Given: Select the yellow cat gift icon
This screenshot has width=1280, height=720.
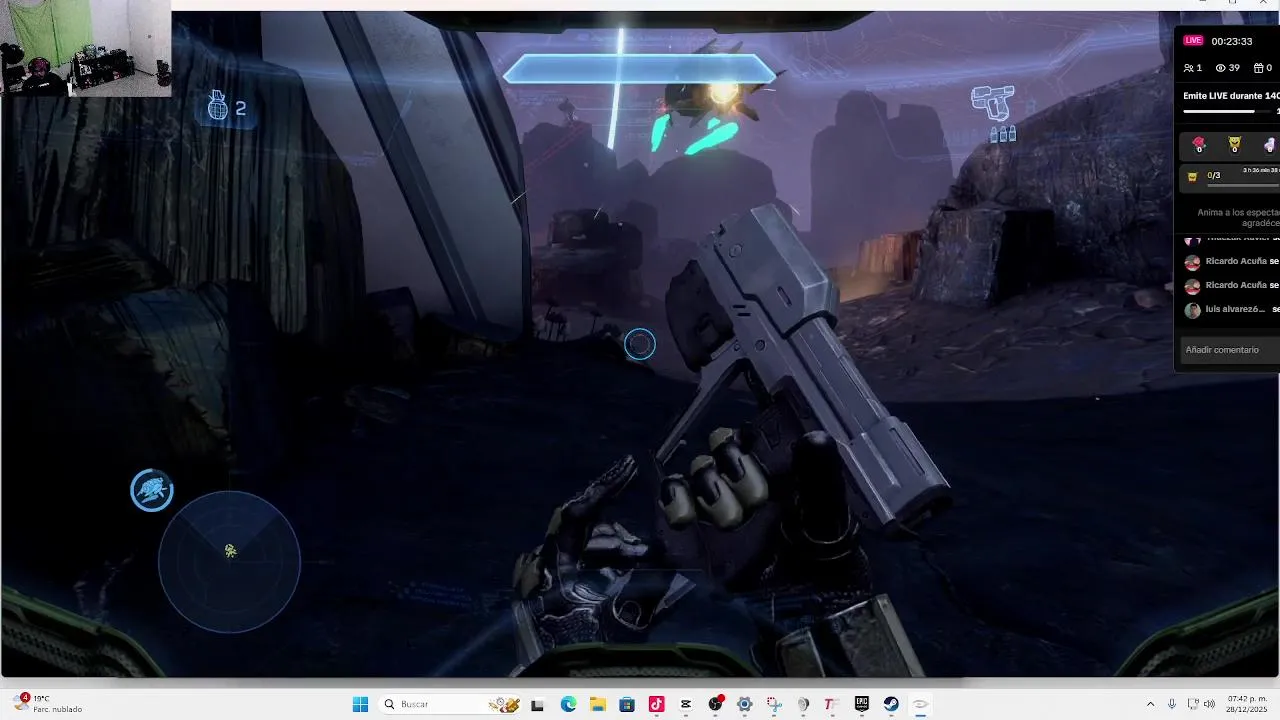Looking at the screenshot, I should (1234, 145).
